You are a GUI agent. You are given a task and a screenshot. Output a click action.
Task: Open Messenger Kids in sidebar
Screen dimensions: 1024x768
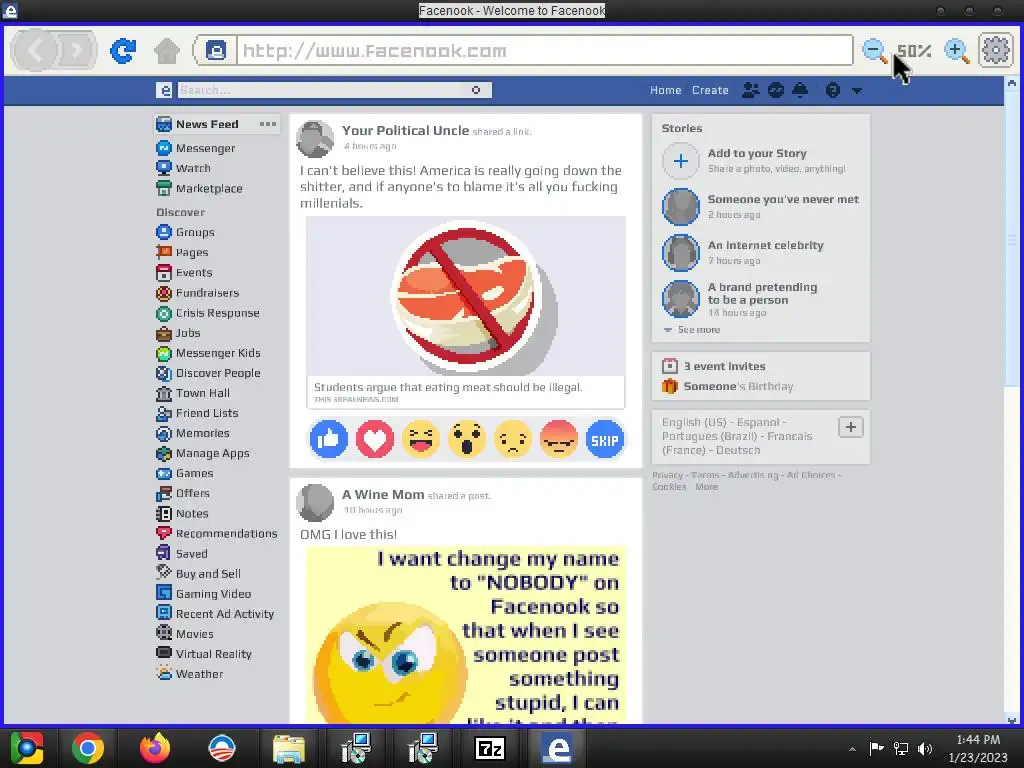coord(208,353)
